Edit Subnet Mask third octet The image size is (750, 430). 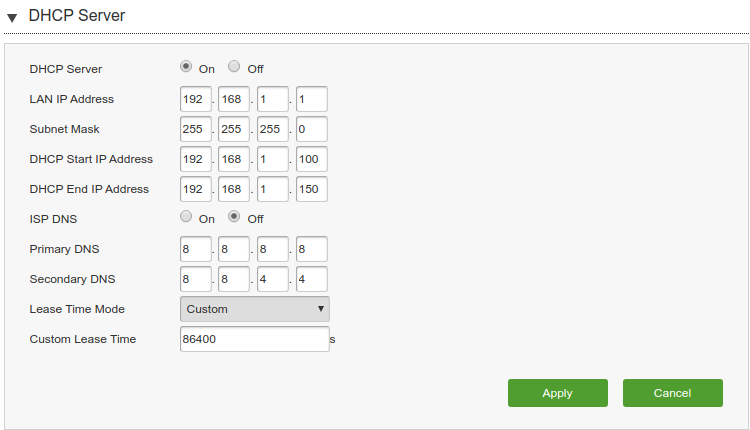pyautogui.click(x=273, y=129)
